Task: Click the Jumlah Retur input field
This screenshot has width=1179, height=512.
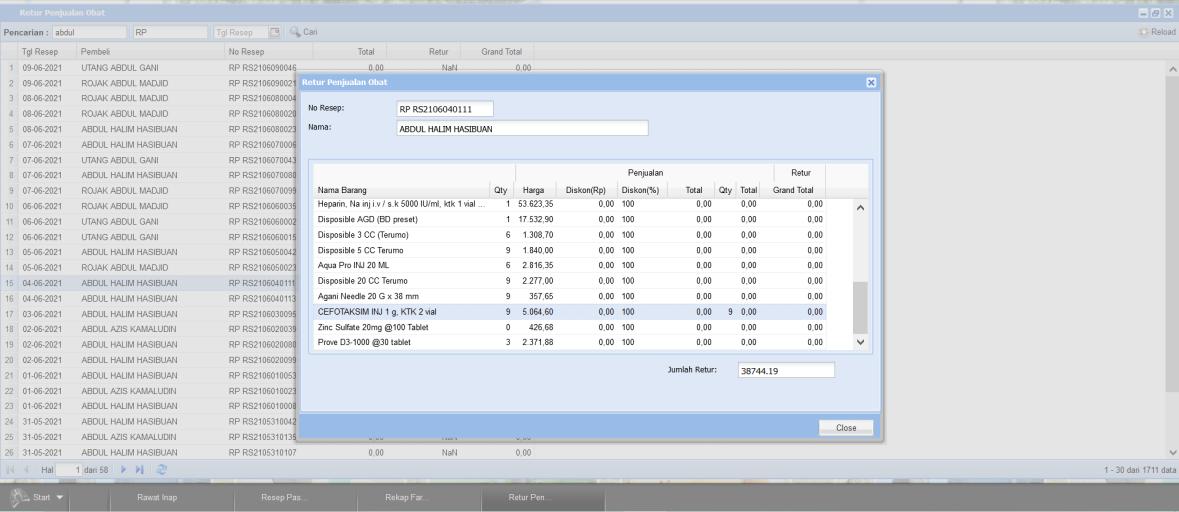Action: click(787, 371)
